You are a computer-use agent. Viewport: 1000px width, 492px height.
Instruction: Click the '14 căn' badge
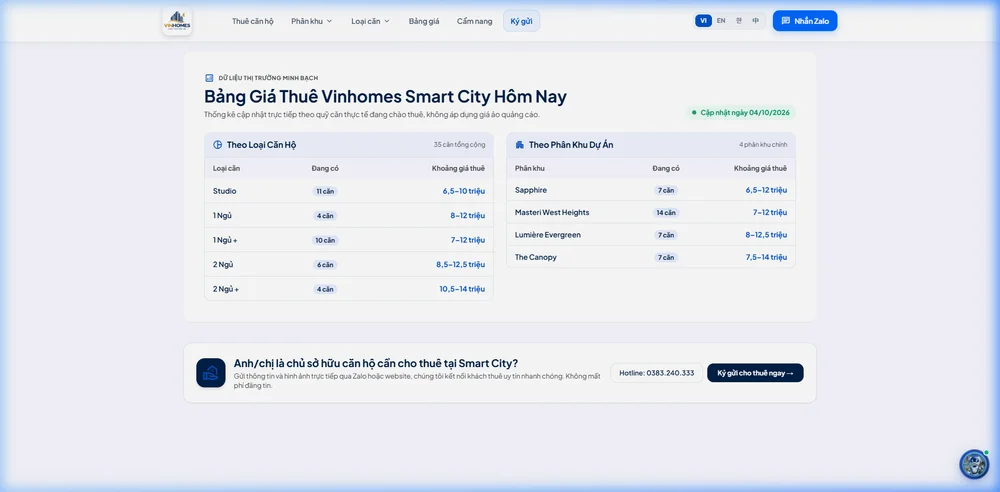666,212
